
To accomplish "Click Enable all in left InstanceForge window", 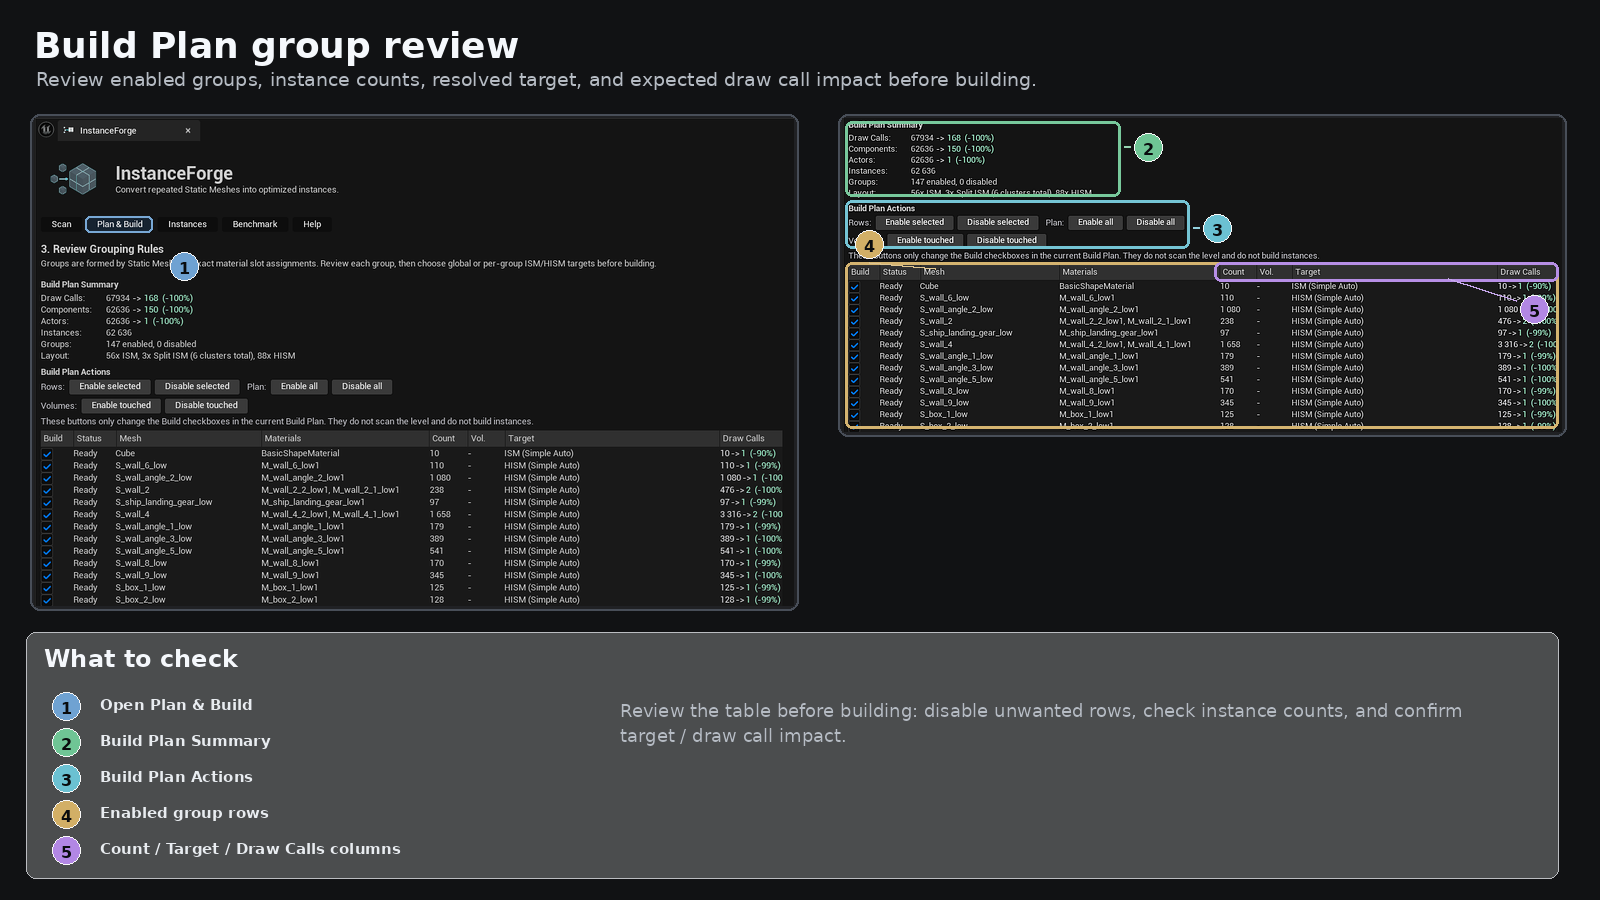I will 299,387.
